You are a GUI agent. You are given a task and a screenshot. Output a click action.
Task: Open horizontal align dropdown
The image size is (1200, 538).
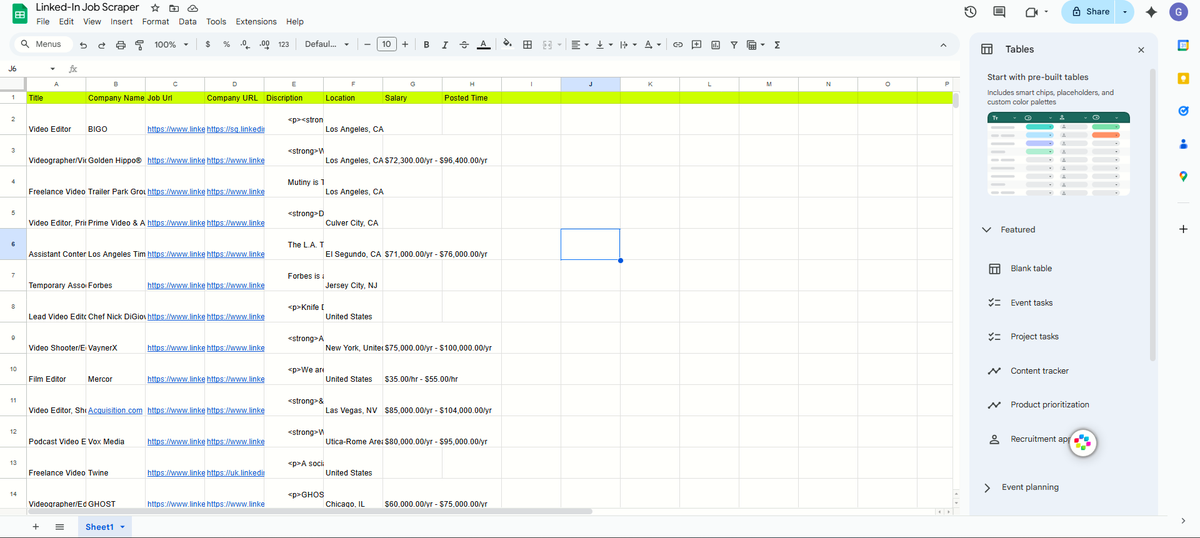pyautogui.click(x=580, y=45)
